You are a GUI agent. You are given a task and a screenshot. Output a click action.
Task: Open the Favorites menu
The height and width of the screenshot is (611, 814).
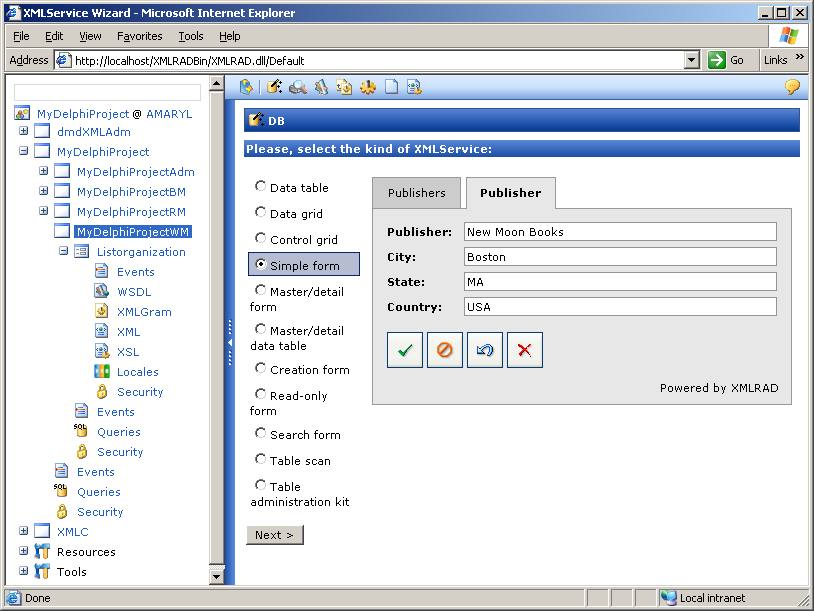(139, 36)
